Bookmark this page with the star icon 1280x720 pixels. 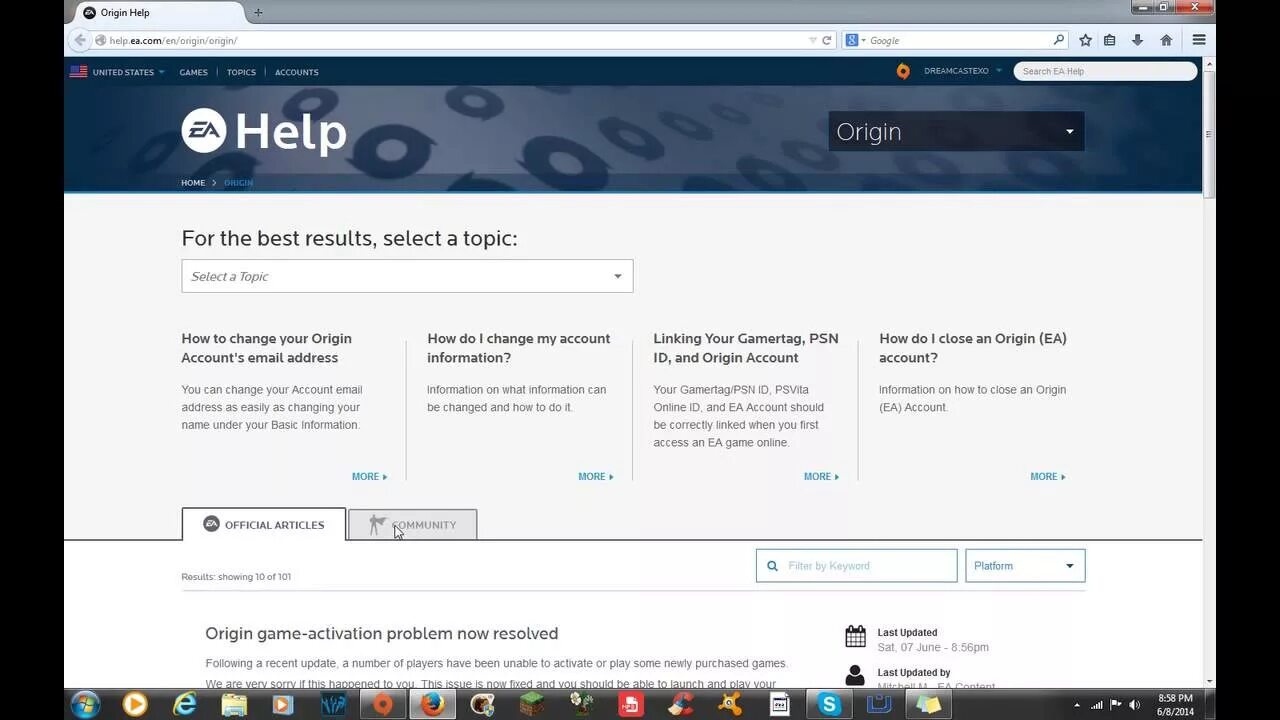1085,40
